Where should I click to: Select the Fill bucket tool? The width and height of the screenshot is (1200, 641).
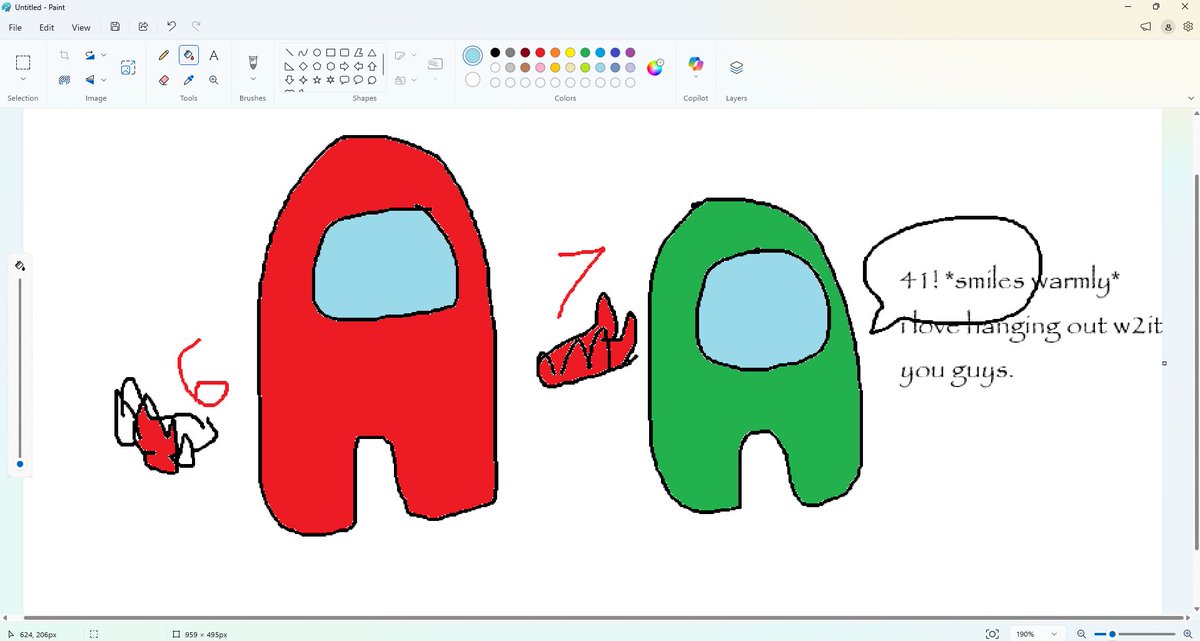pos(189,56)
